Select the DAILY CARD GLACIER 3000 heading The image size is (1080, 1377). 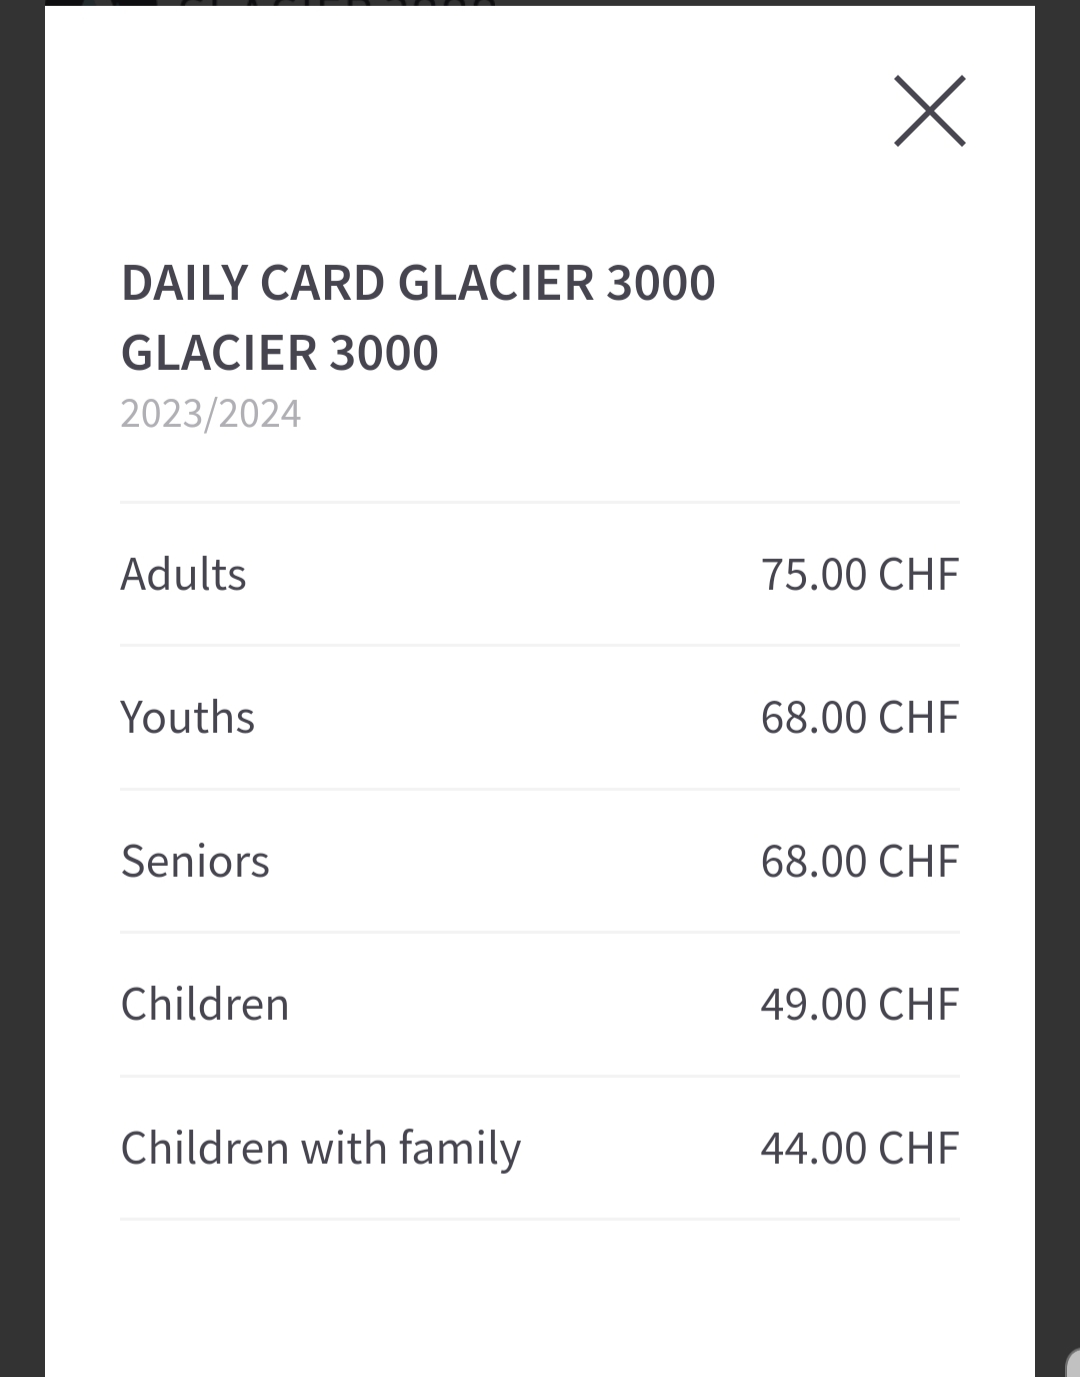point(418,283)
